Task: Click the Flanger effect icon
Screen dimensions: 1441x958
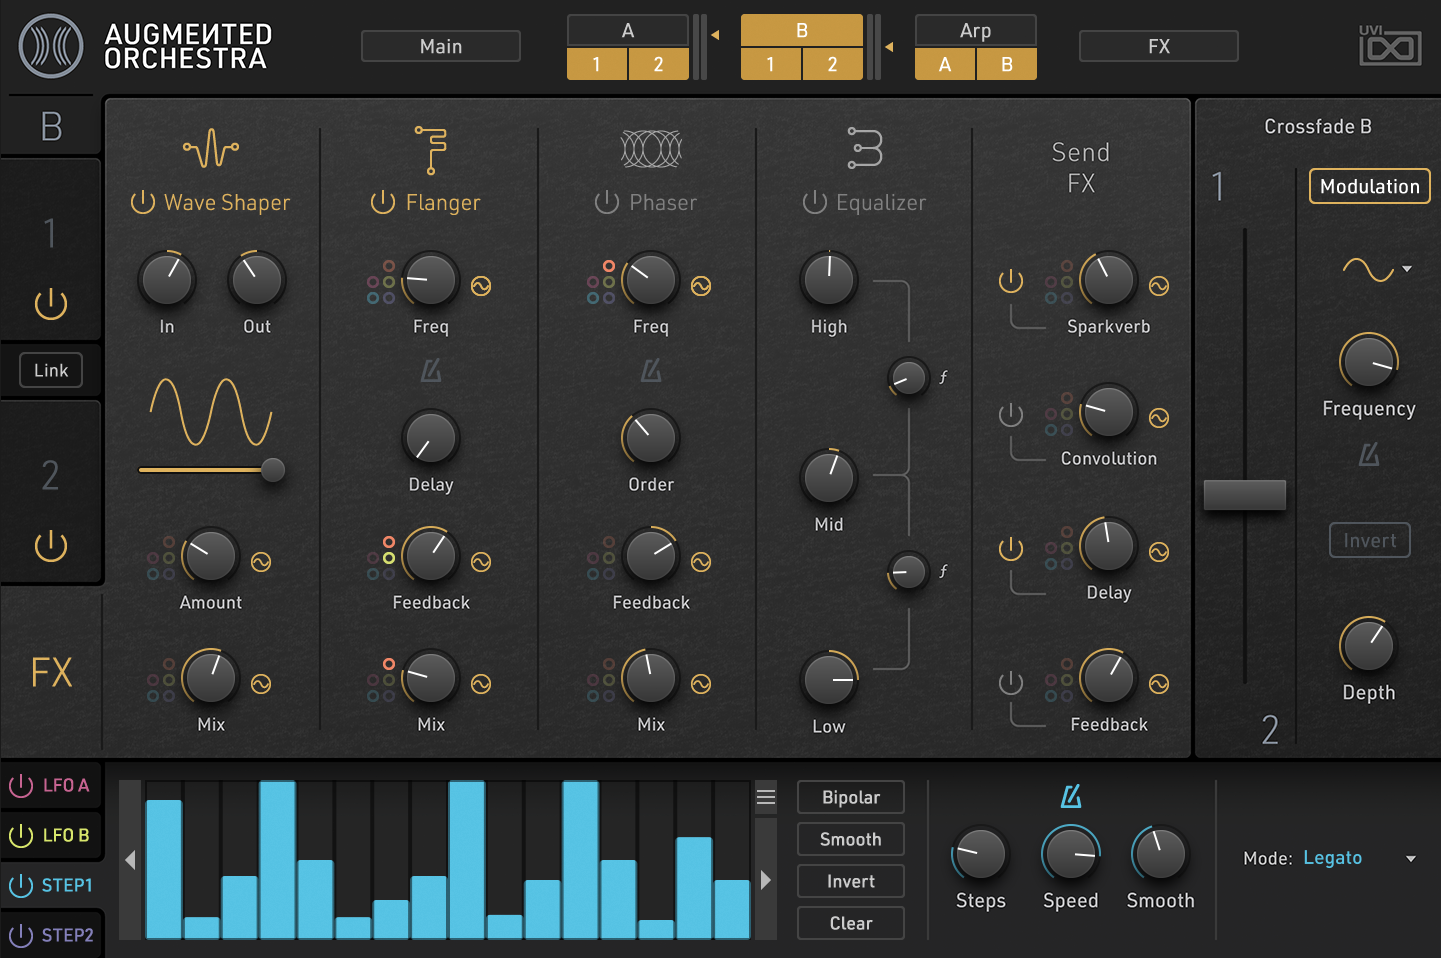Action: click(430, 149)
